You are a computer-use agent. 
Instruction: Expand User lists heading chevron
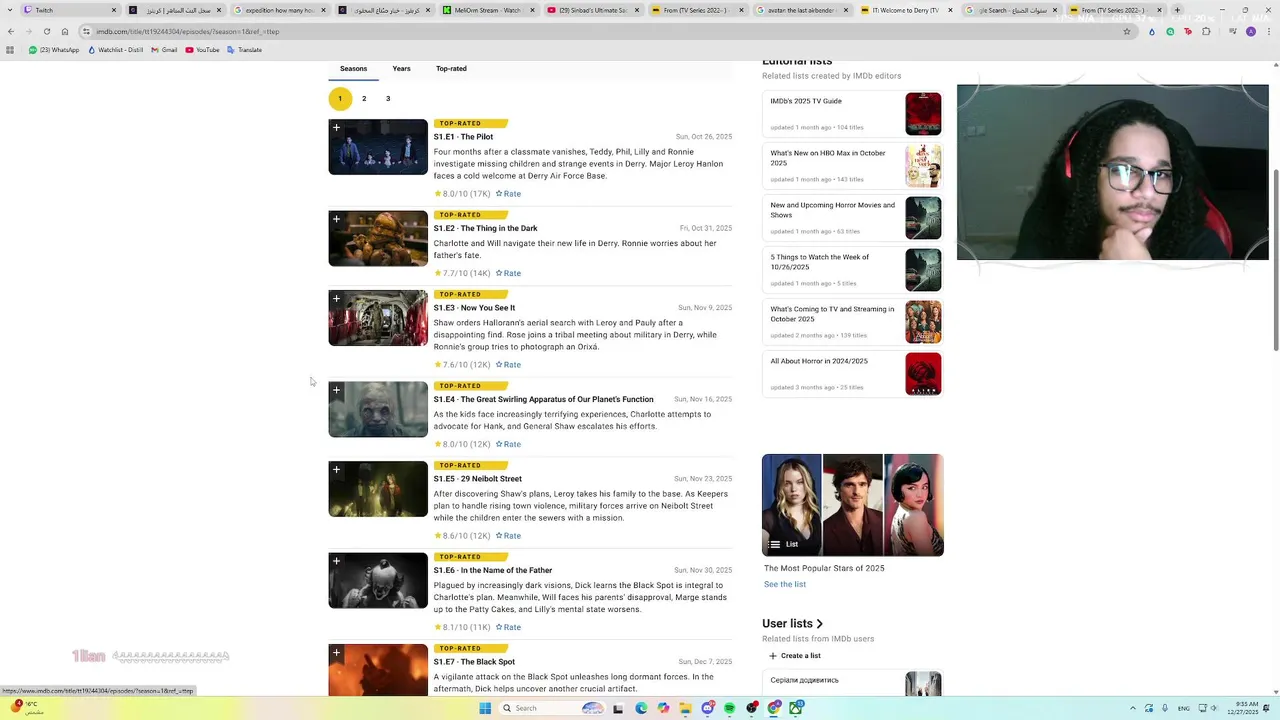(x=819, y=624)
